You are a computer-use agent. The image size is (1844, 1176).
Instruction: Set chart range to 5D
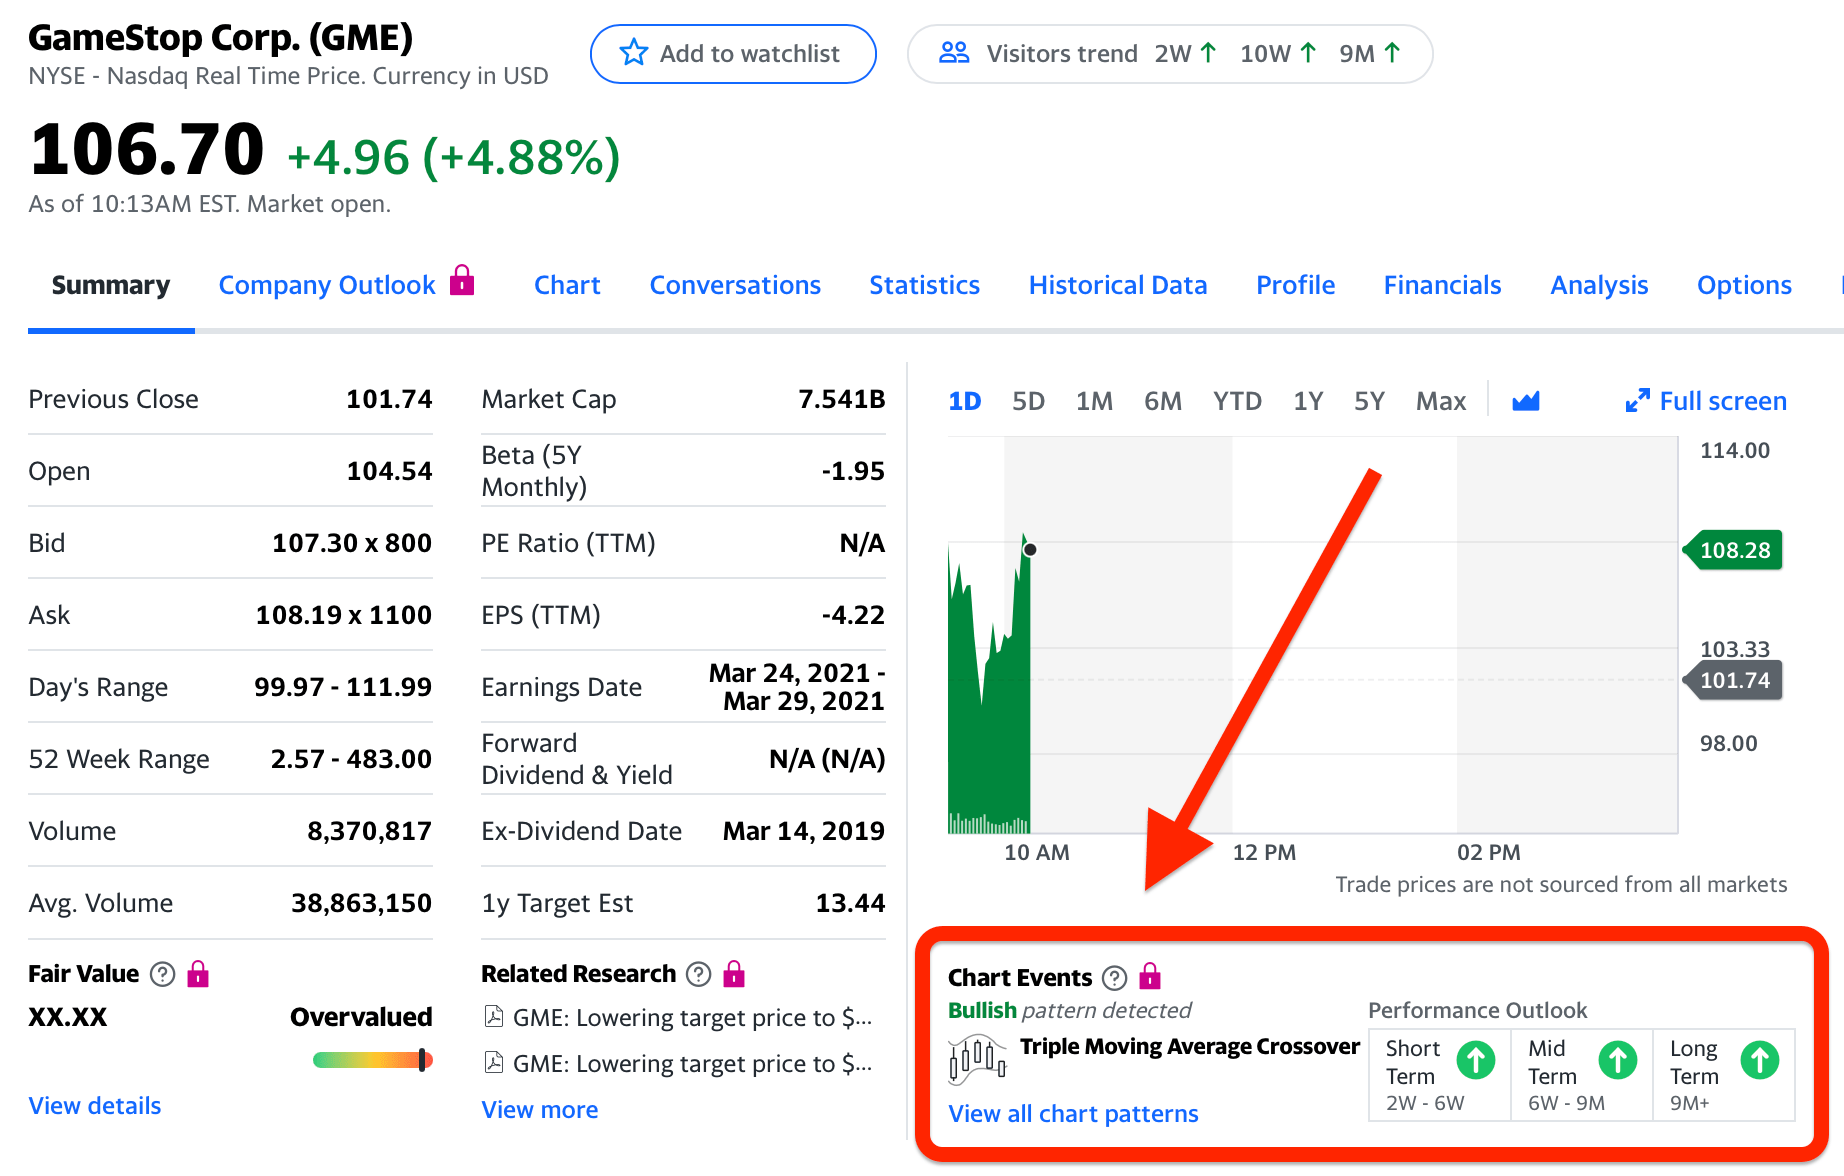pyautogui.click(x=1028, y=402)
